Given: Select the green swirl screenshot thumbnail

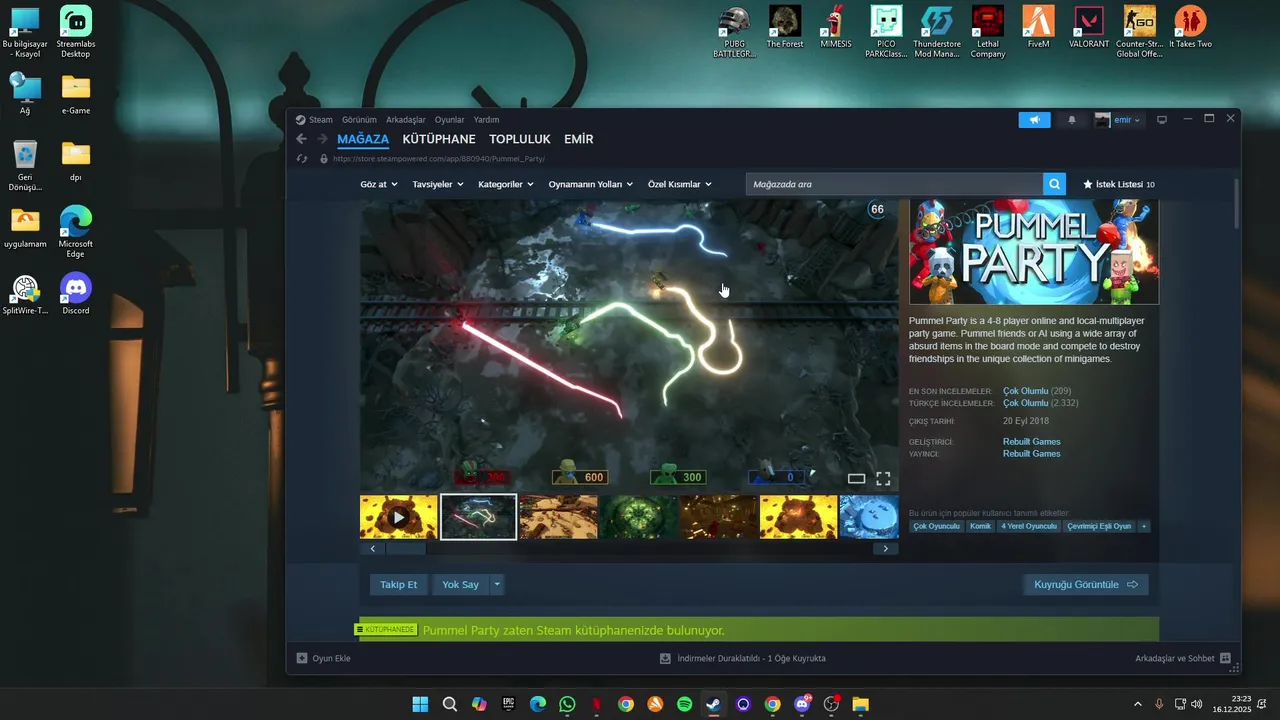Looking at the screenshot, I should pos(639,517).
